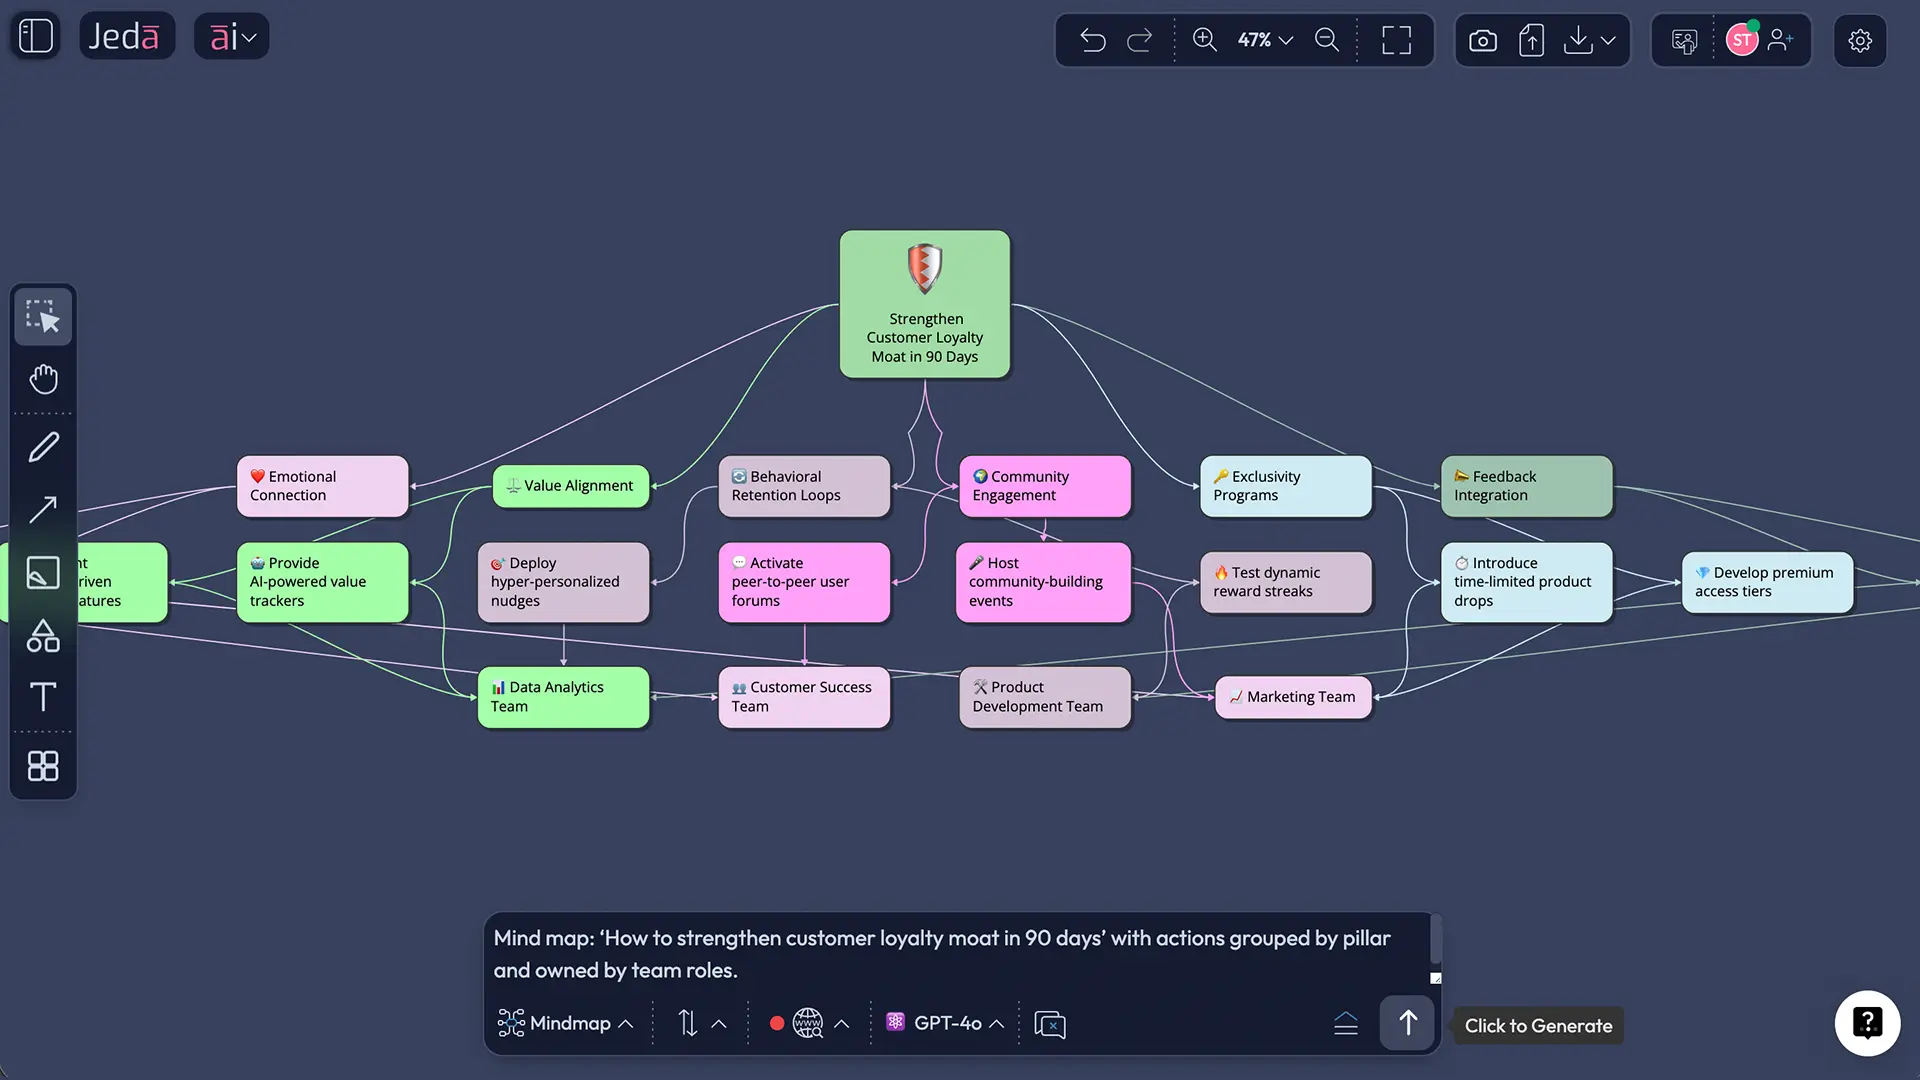Expand the download options arrow
The height and width of the screenshot is (1080, 1920).
pyautogui.click(x=1608, y=40)
